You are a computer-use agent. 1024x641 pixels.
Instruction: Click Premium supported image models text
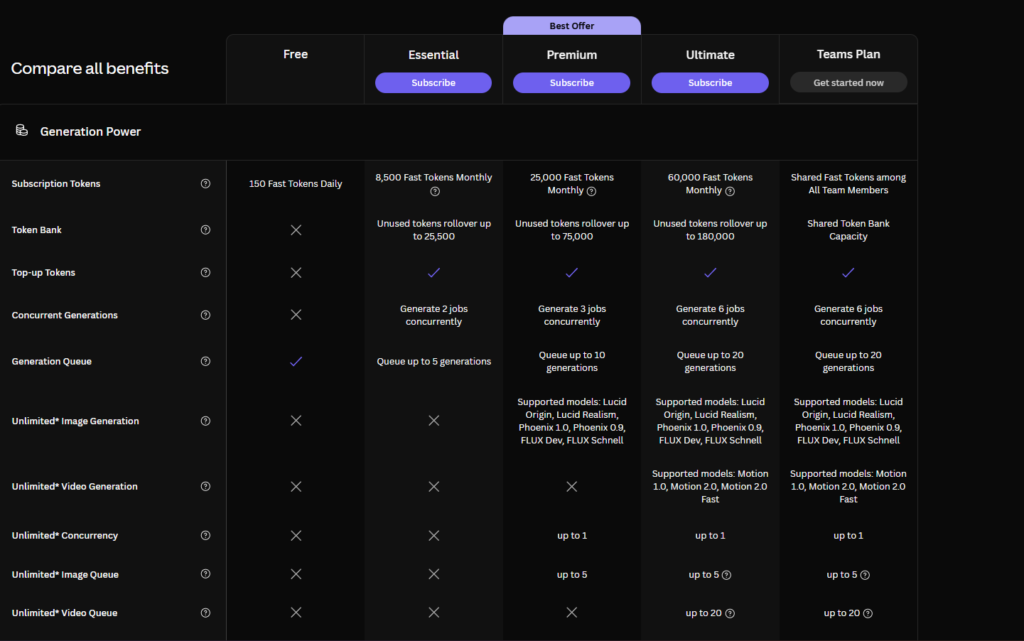coord(571,421)
